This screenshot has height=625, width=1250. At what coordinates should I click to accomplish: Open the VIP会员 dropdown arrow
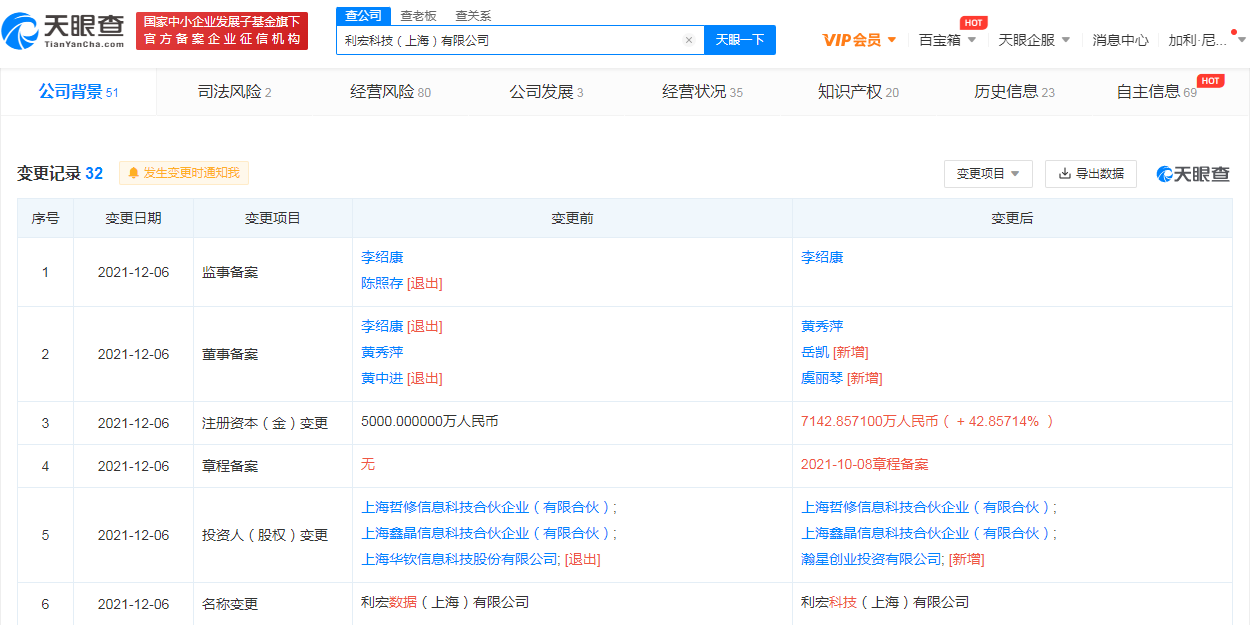click(x=891, y=40)
